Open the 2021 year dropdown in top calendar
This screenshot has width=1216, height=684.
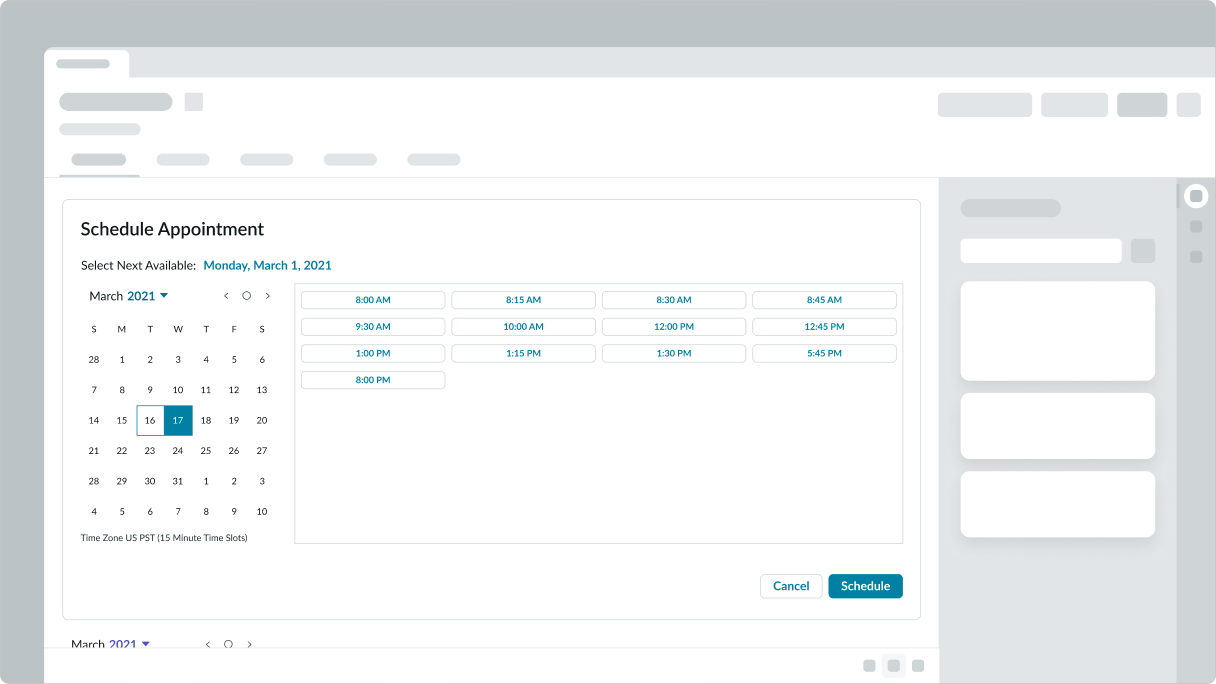[x=147, y=296]
